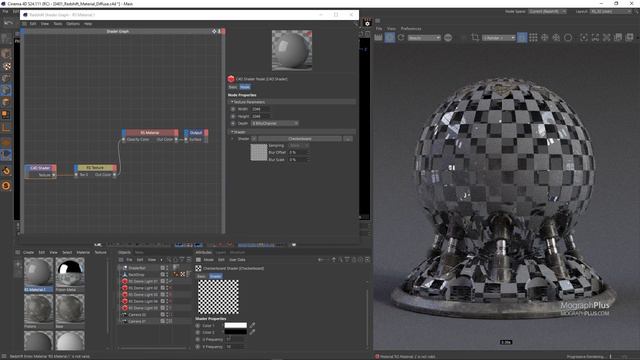Click the black Color 2 swatch

tap(236, 331)
